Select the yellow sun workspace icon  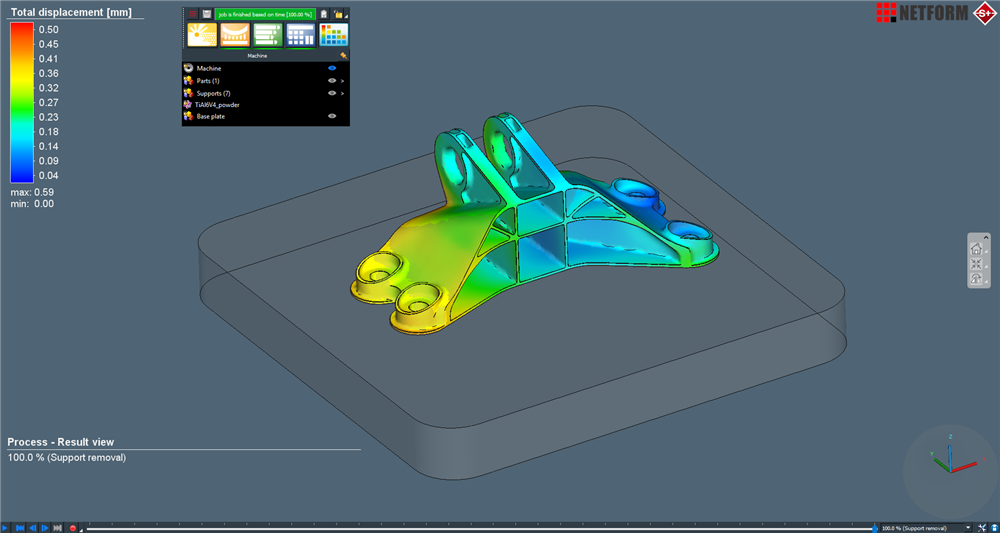click(202, 35)
